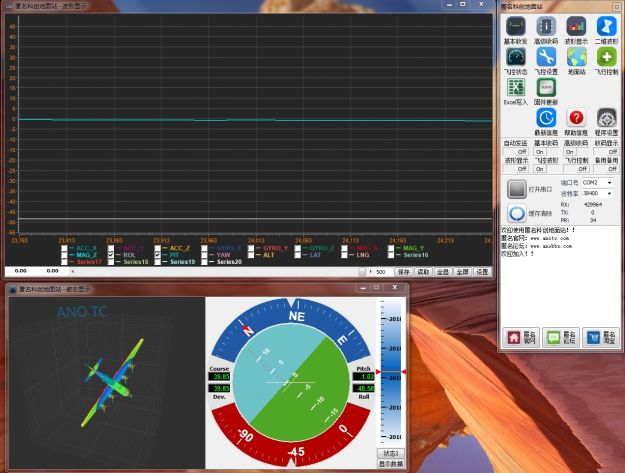This screenshot has height=473, width=625.
Task: Click the 显示数据 button in attitude window
Action: click(x=391, y=464)
